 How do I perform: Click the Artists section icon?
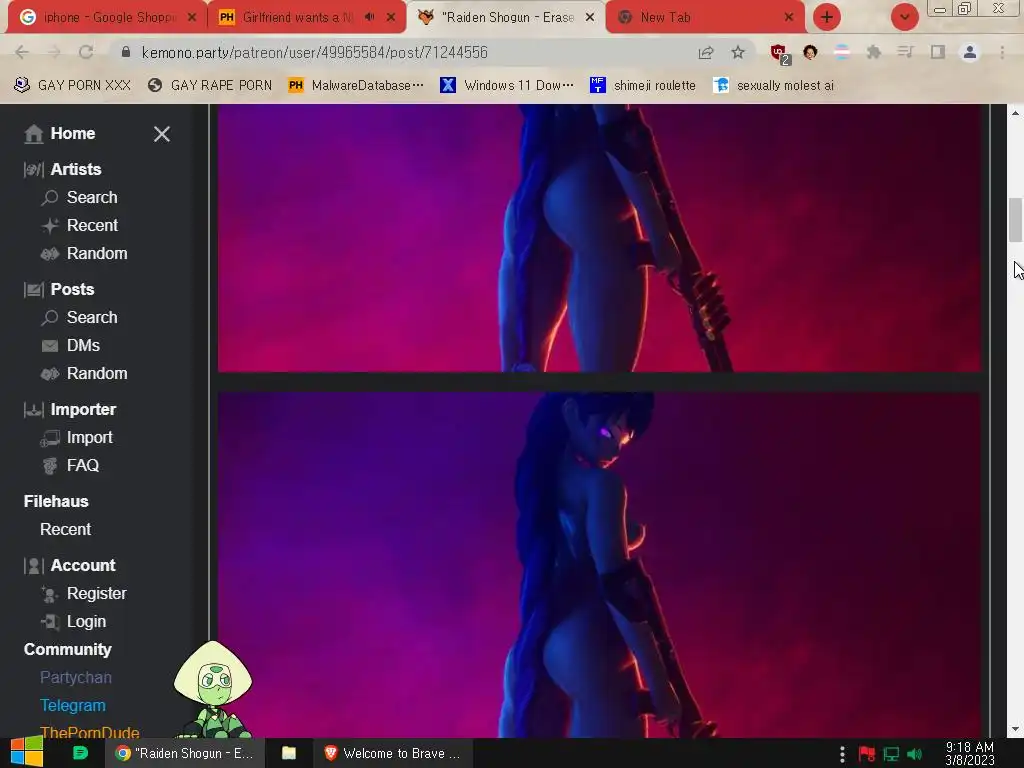[33, 170]
